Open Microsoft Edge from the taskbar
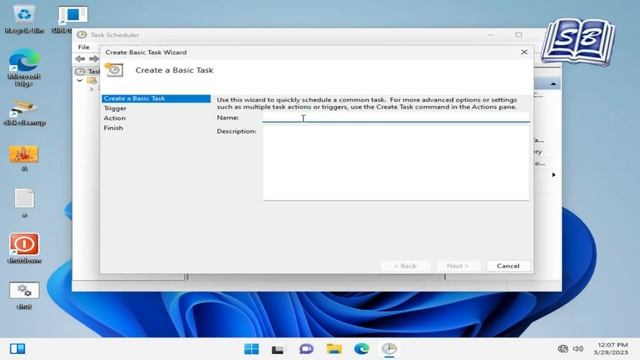This screenshot has height=360, width=640. (x=361, y=349)
